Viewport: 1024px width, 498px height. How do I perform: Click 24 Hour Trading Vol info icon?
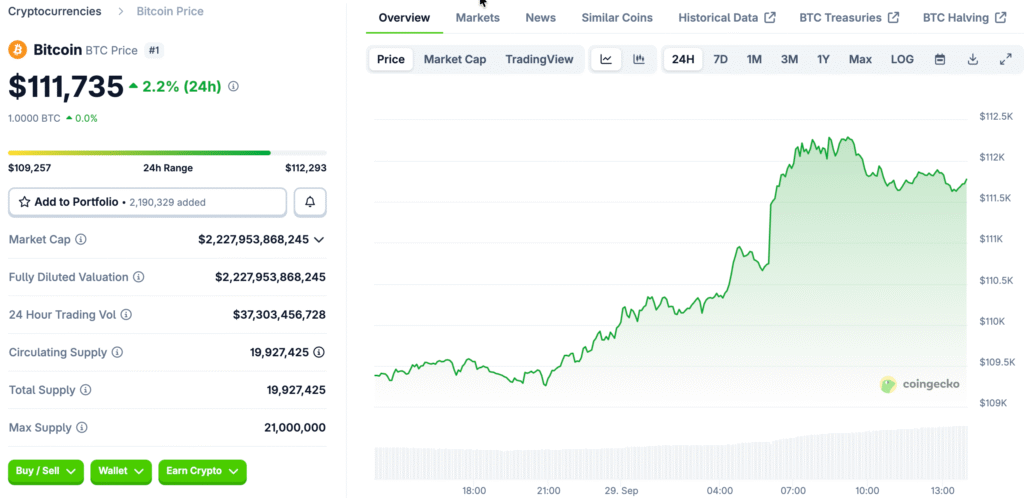126,315
